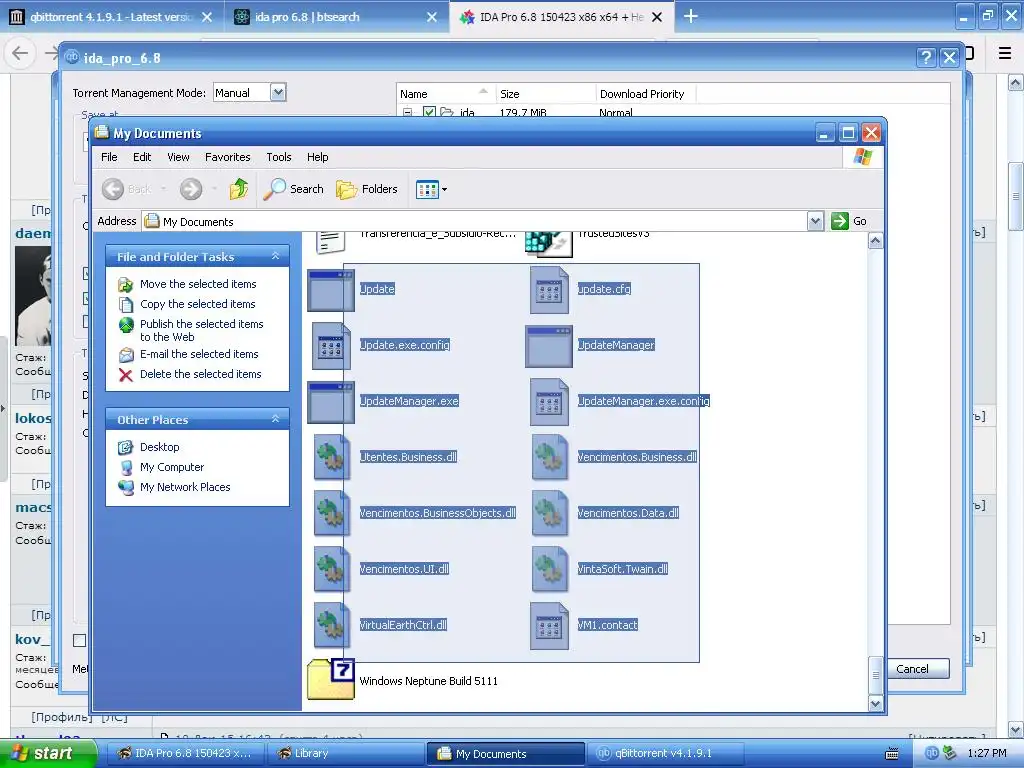Select the update.cfg file icon
The width and height of the screenshot is (1024, 768).
coord(549,290)
